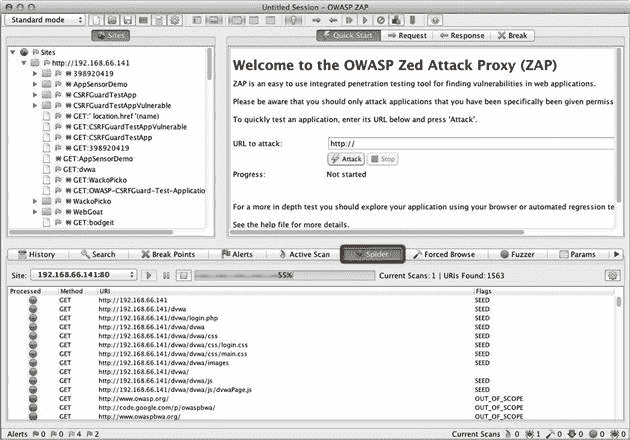
Task: Click the spider status icon showing 1
Action: click(x=530, y=434)
